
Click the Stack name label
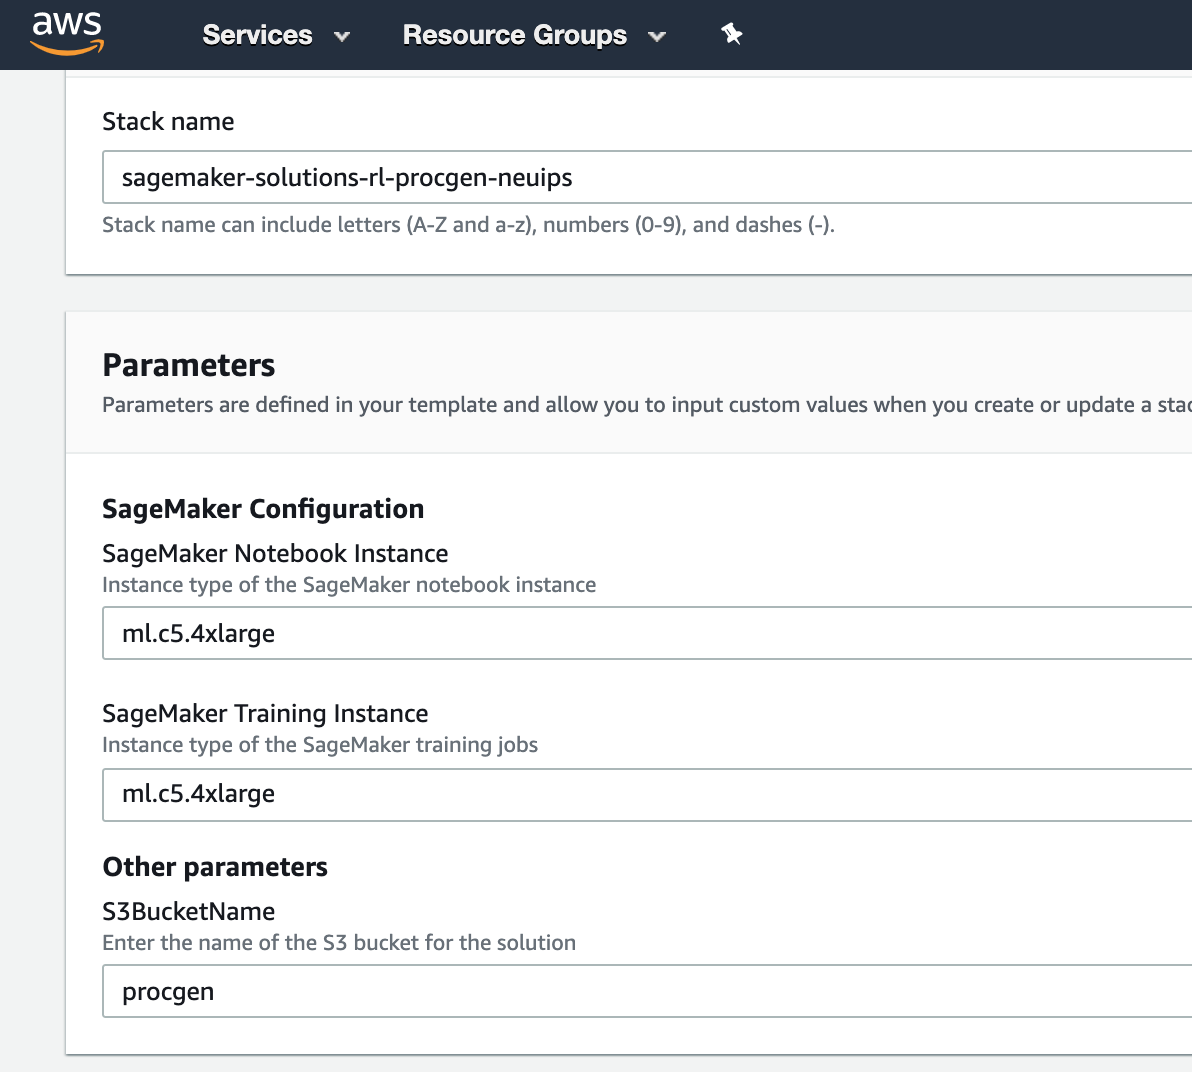(168, 122)
